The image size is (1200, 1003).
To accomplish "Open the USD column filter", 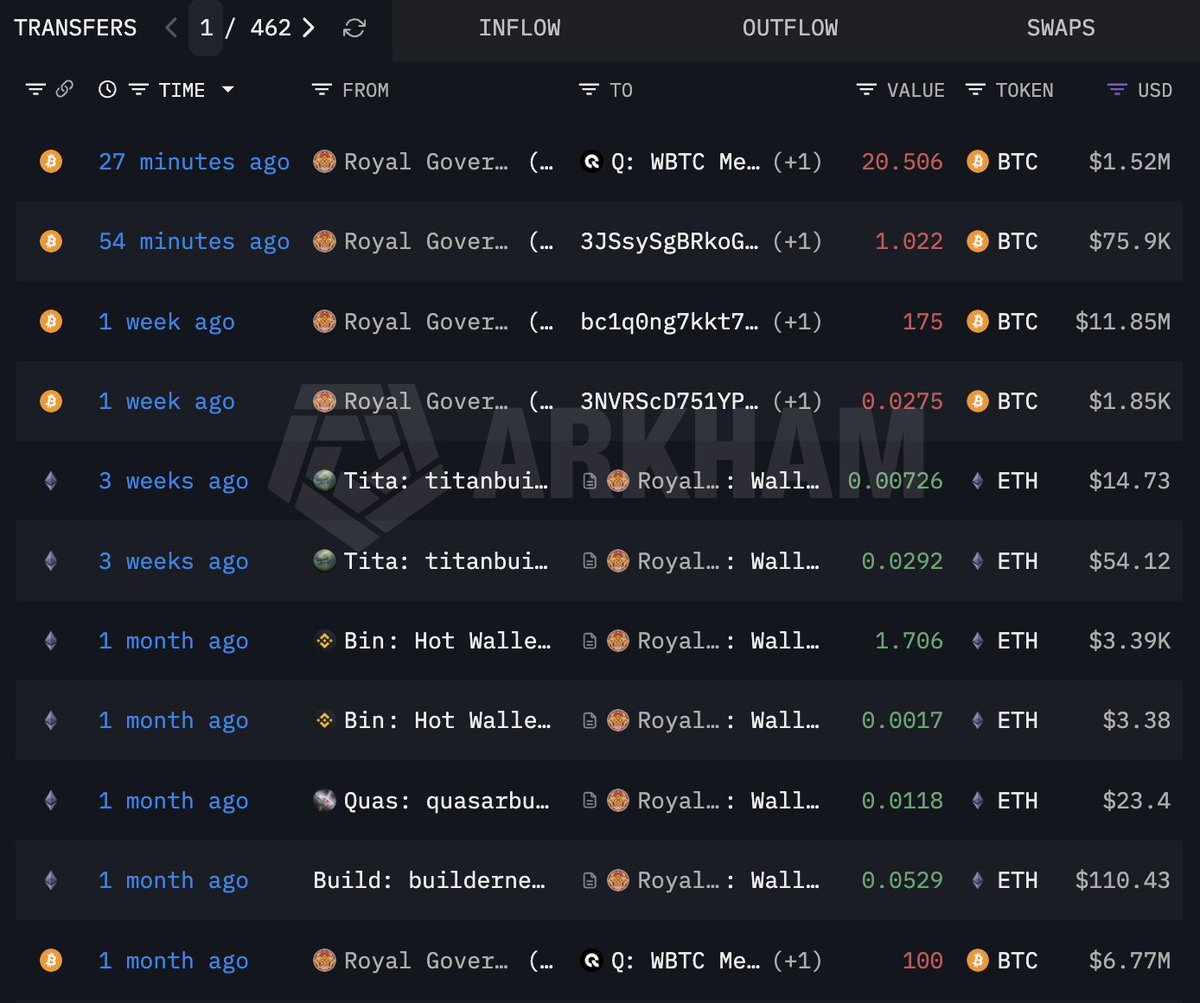I will click(1117, 90).
